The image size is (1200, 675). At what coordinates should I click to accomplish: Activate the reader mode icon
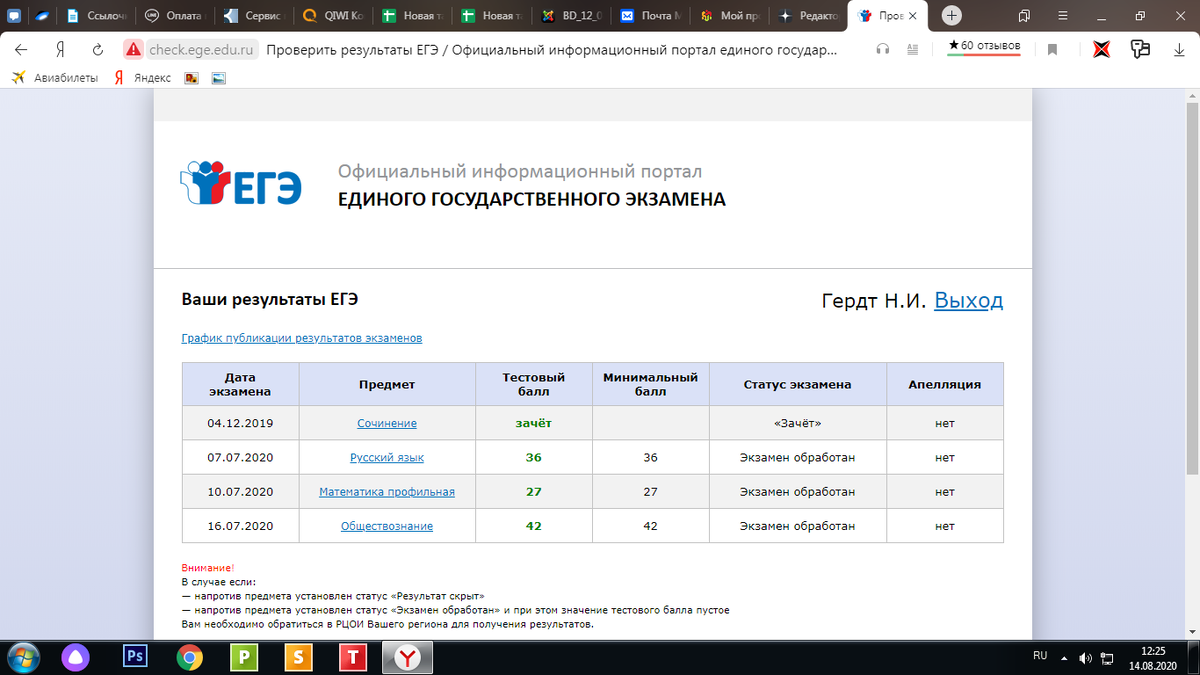[912, 47]
